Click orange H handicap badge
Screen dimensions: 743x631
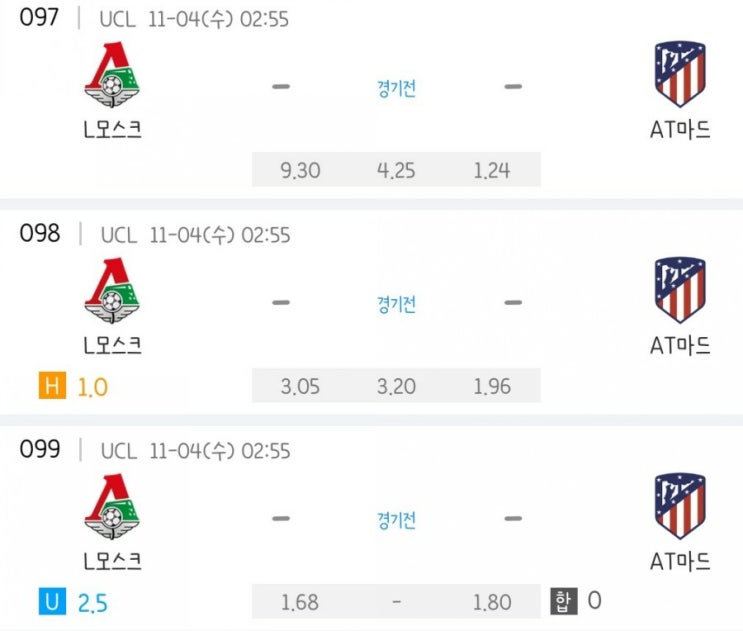[x=52, y=386]
